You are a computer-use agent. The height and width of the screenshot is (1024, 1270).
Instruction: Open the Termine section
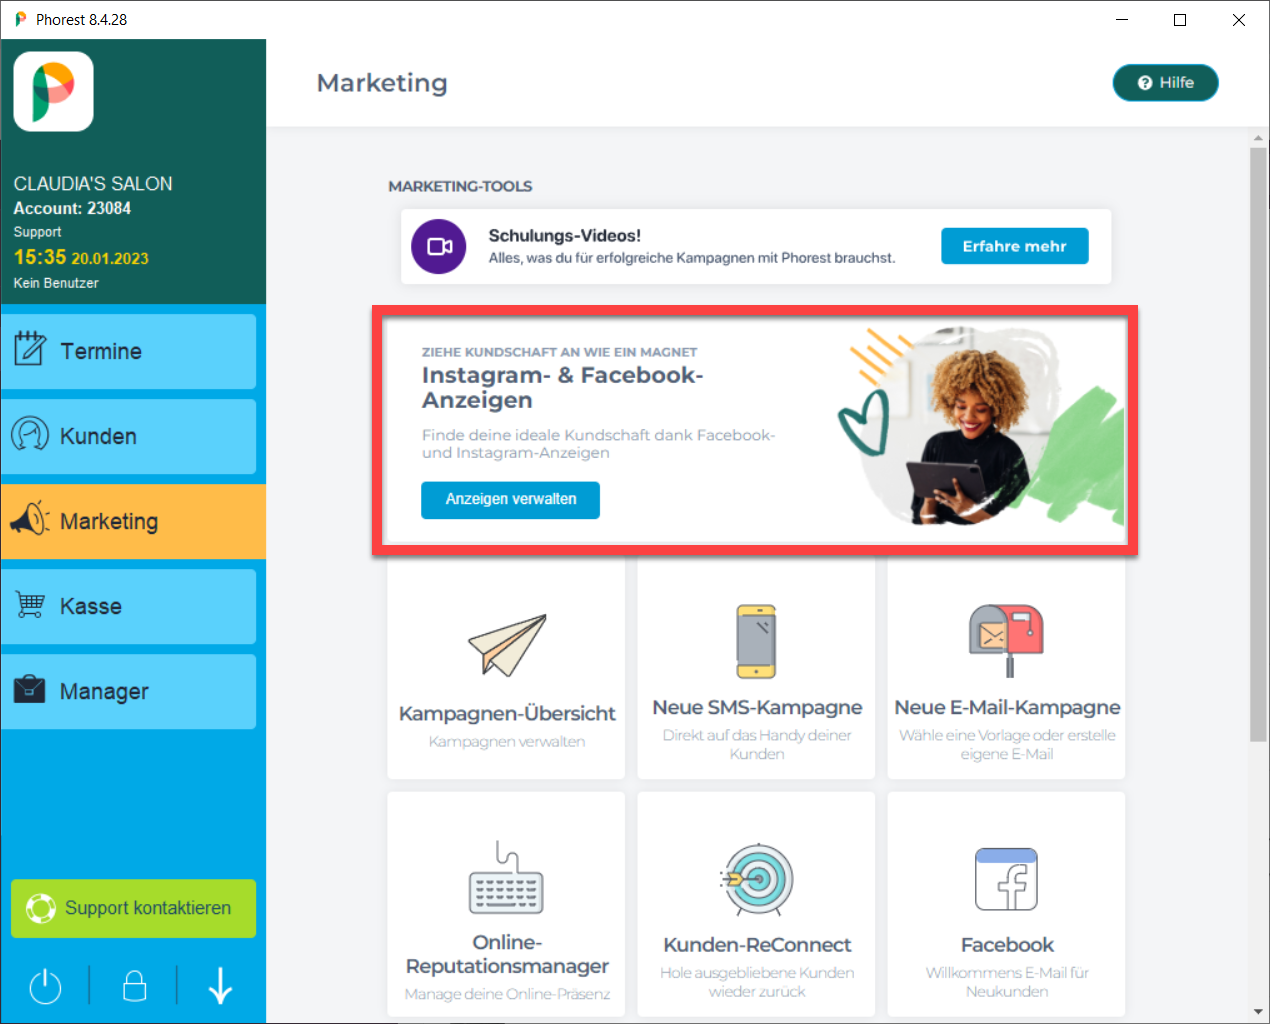(x=128, y=351)
